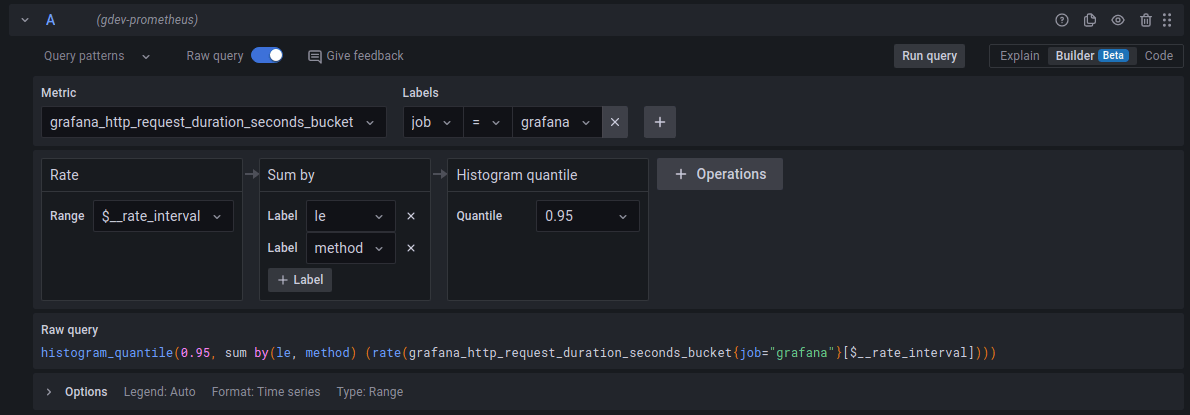Expand the Options section
This screenshot has width=1190, height=415.
[x=49, y=391]
